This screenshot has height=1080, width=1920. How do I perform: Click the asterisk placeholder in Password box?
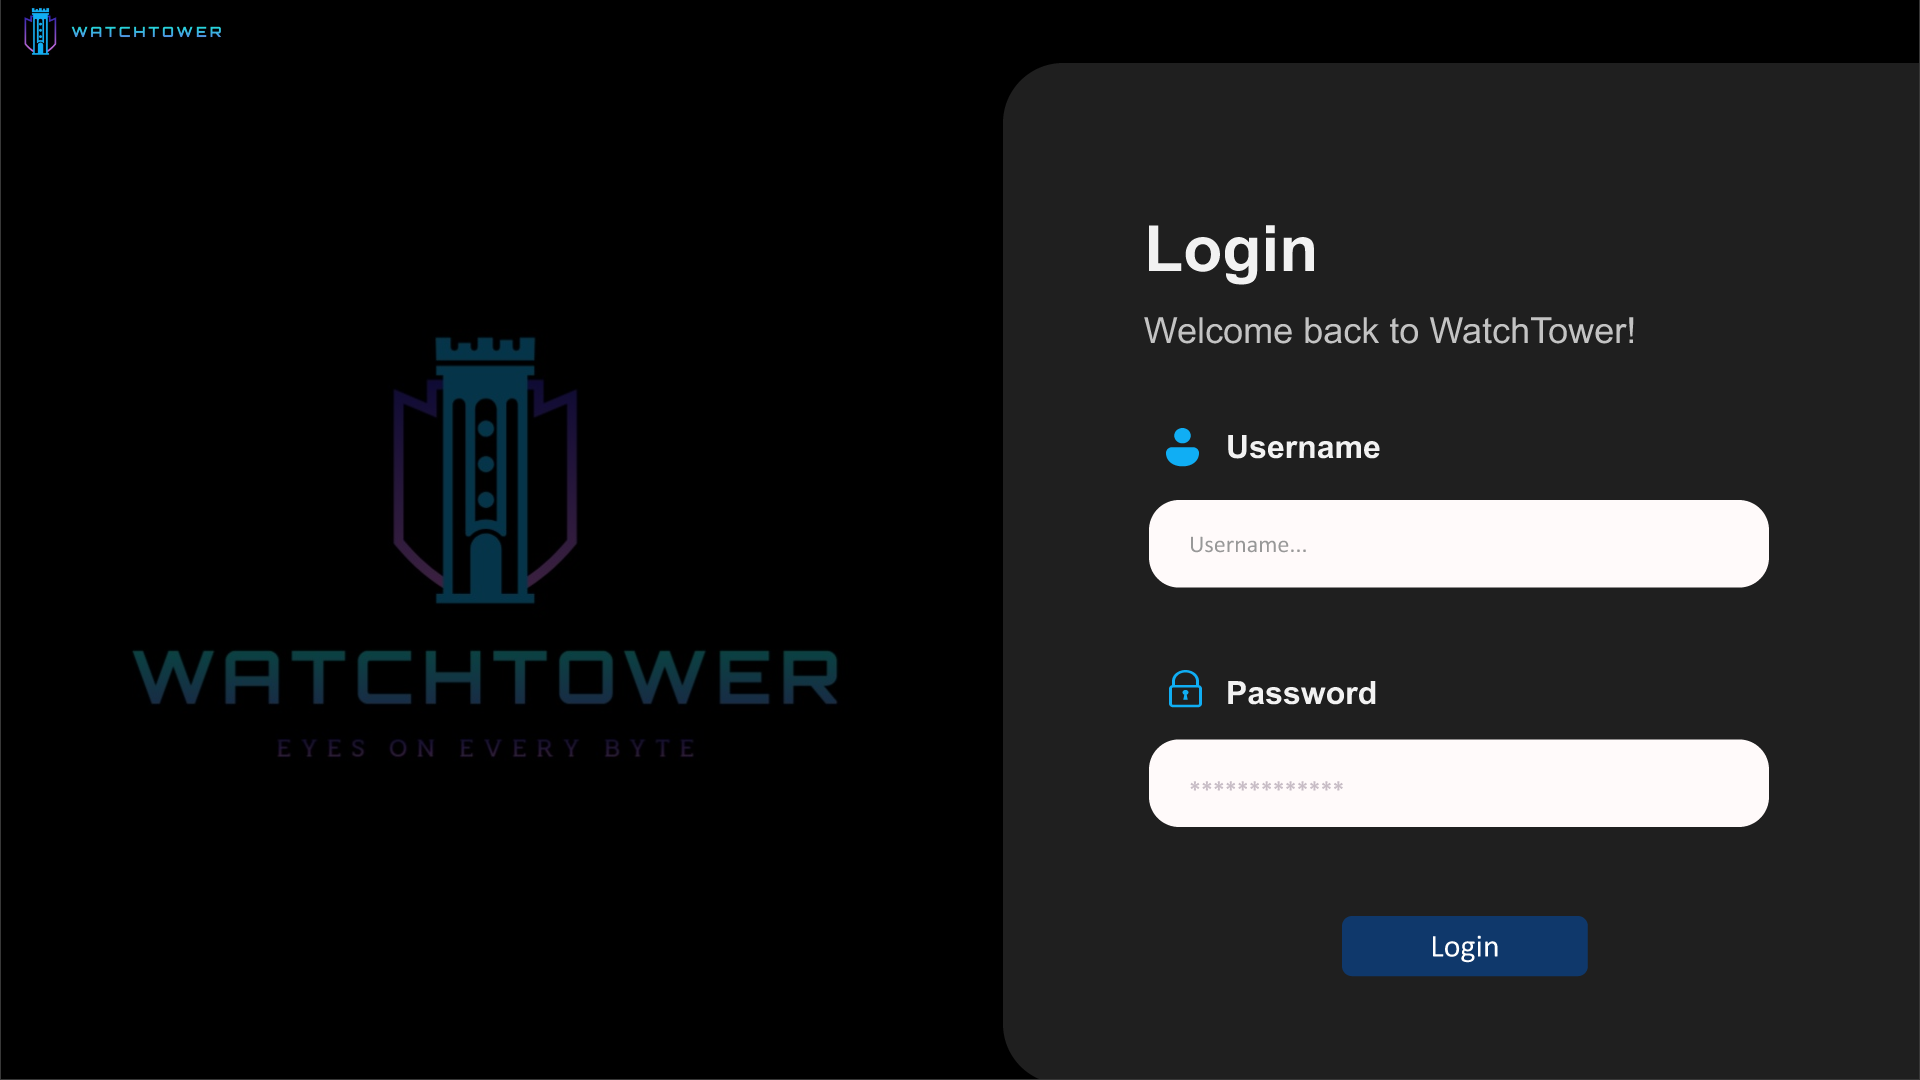coord(1266,787)
